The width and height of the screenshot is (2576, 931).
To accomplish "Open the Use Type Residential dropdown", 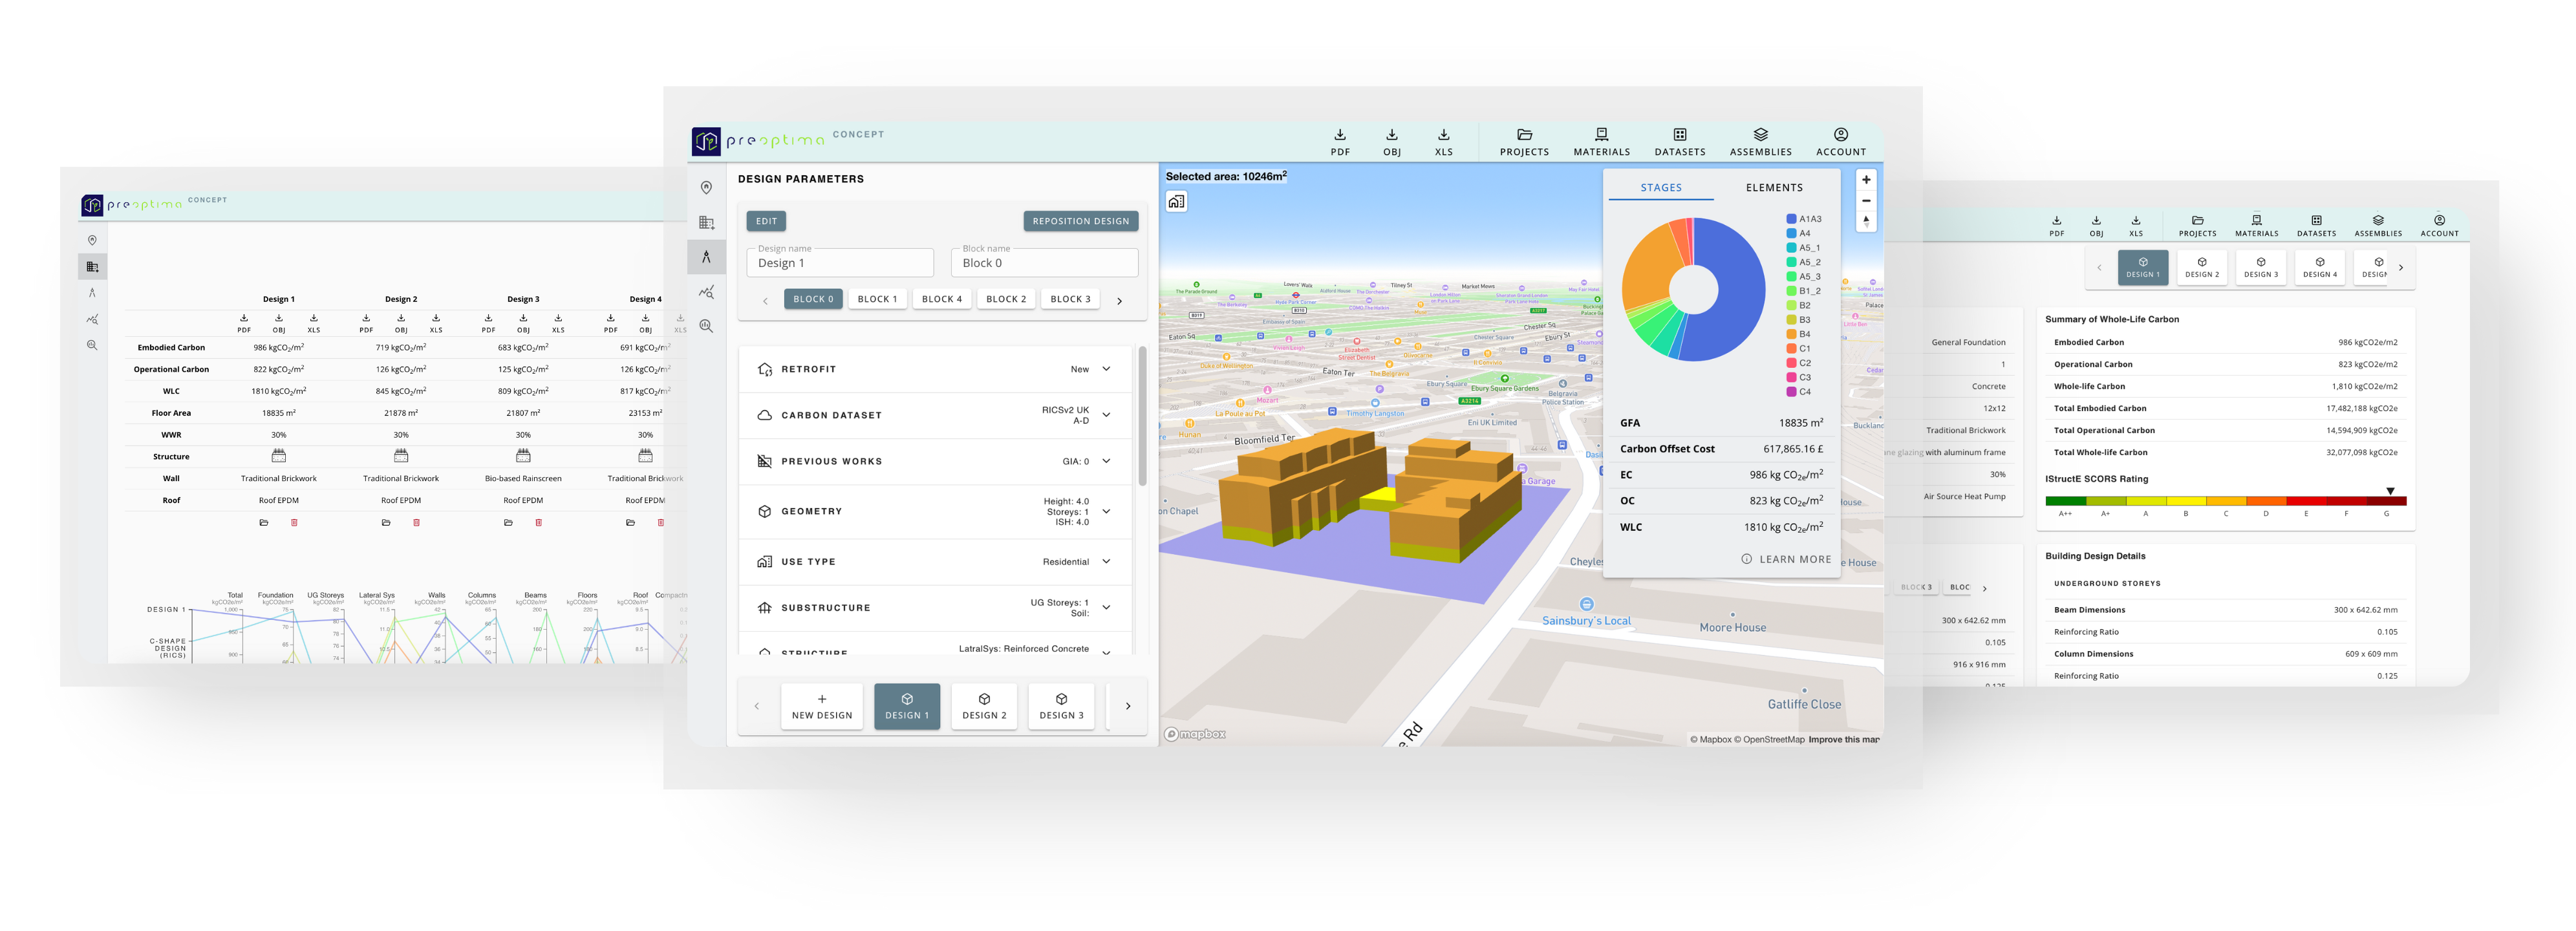I will pyautogui.click(x=1106, y=562).
